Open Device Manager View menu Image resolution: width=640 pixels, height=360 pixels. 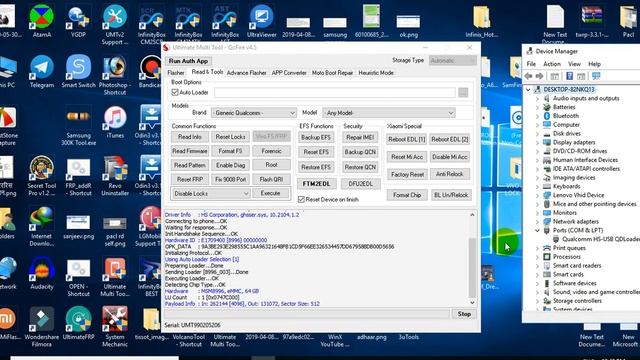(574, 64)
